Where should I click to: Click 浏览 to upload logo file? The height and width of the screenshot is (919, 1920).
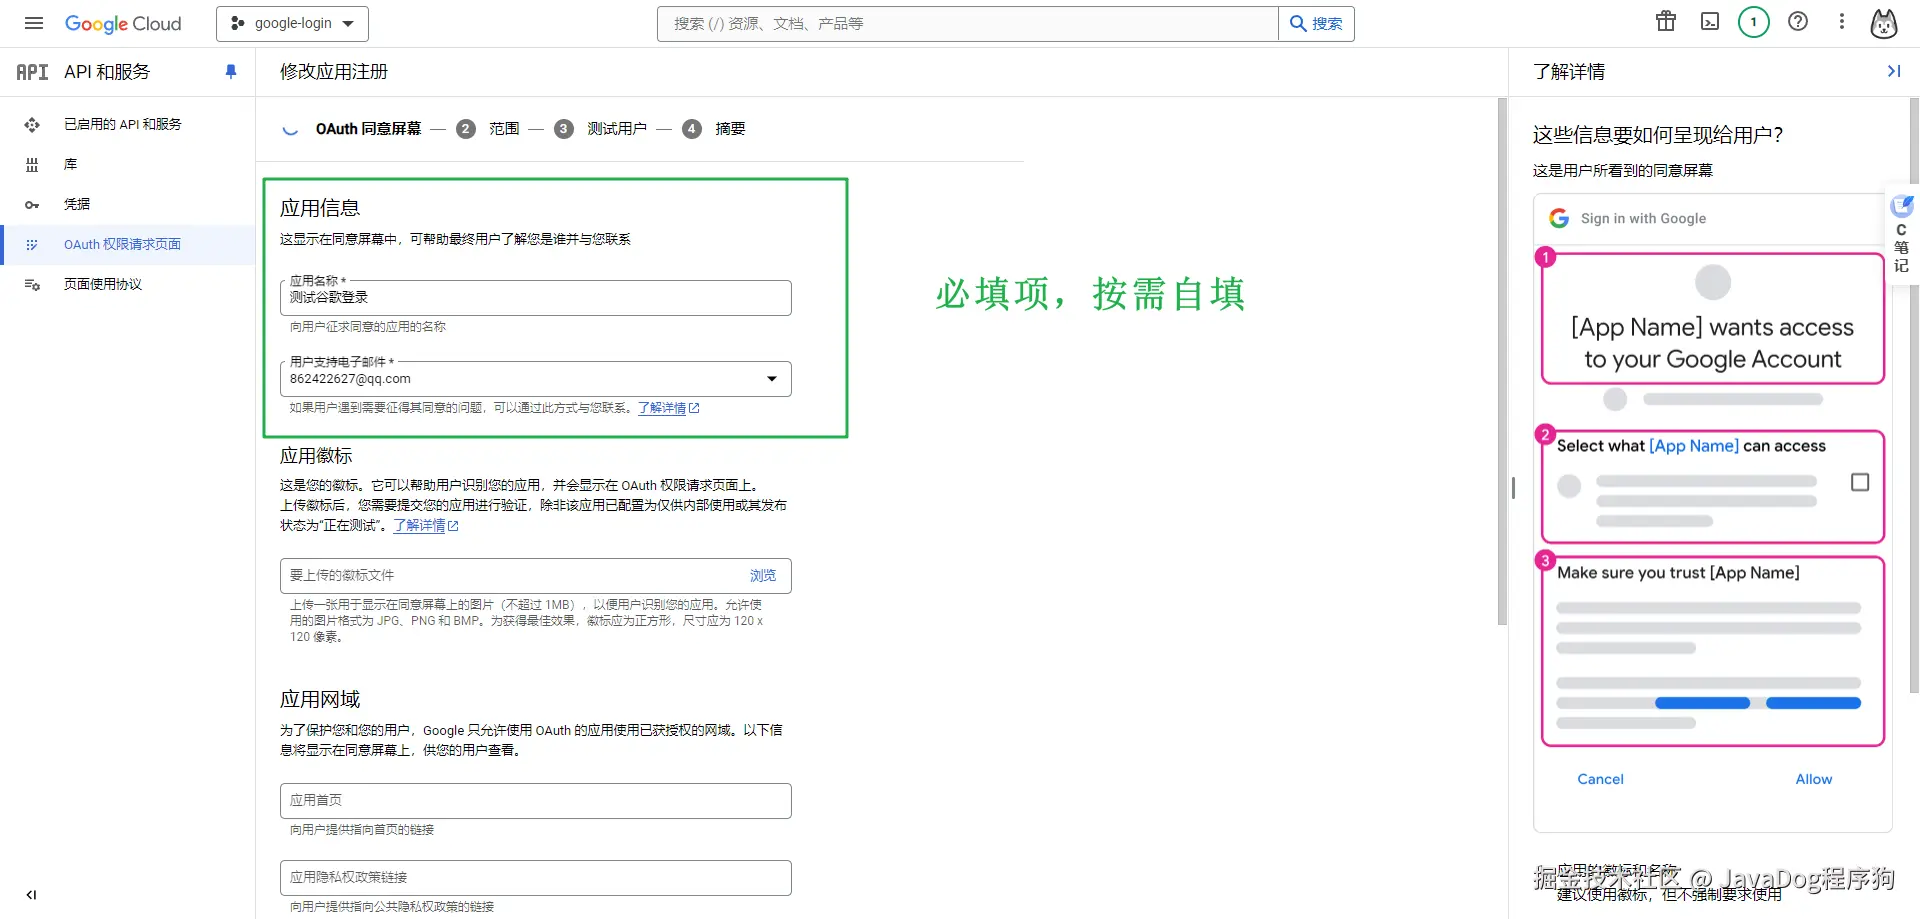coord(763,575)
